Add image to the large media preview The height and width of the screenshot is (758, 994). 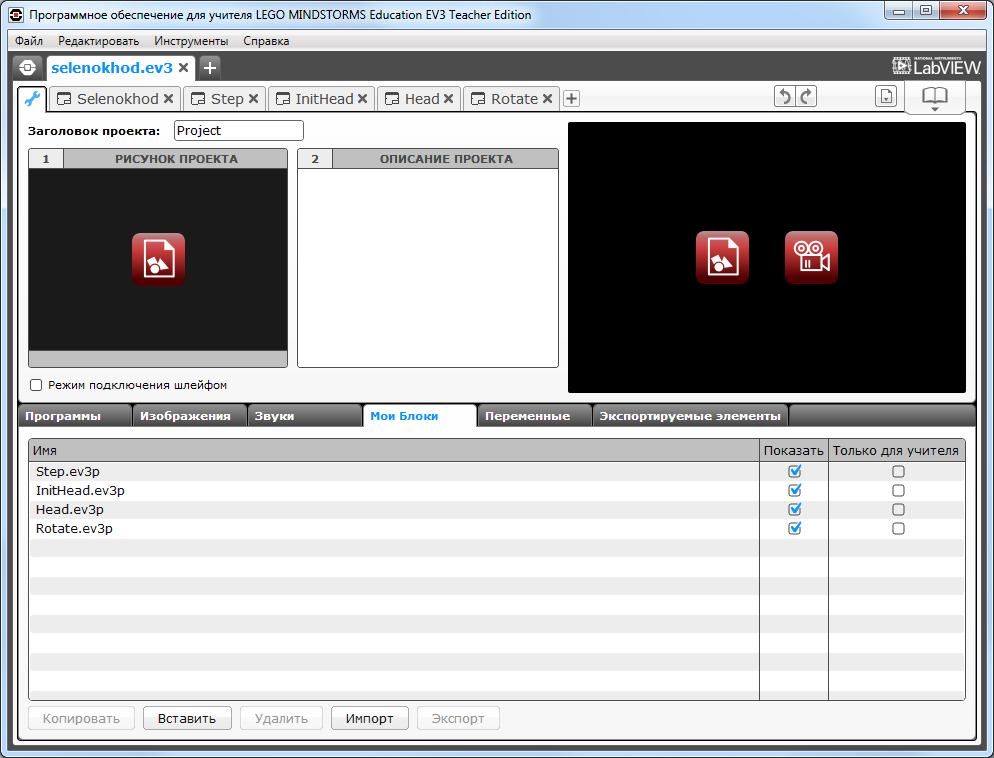point(723,257)
